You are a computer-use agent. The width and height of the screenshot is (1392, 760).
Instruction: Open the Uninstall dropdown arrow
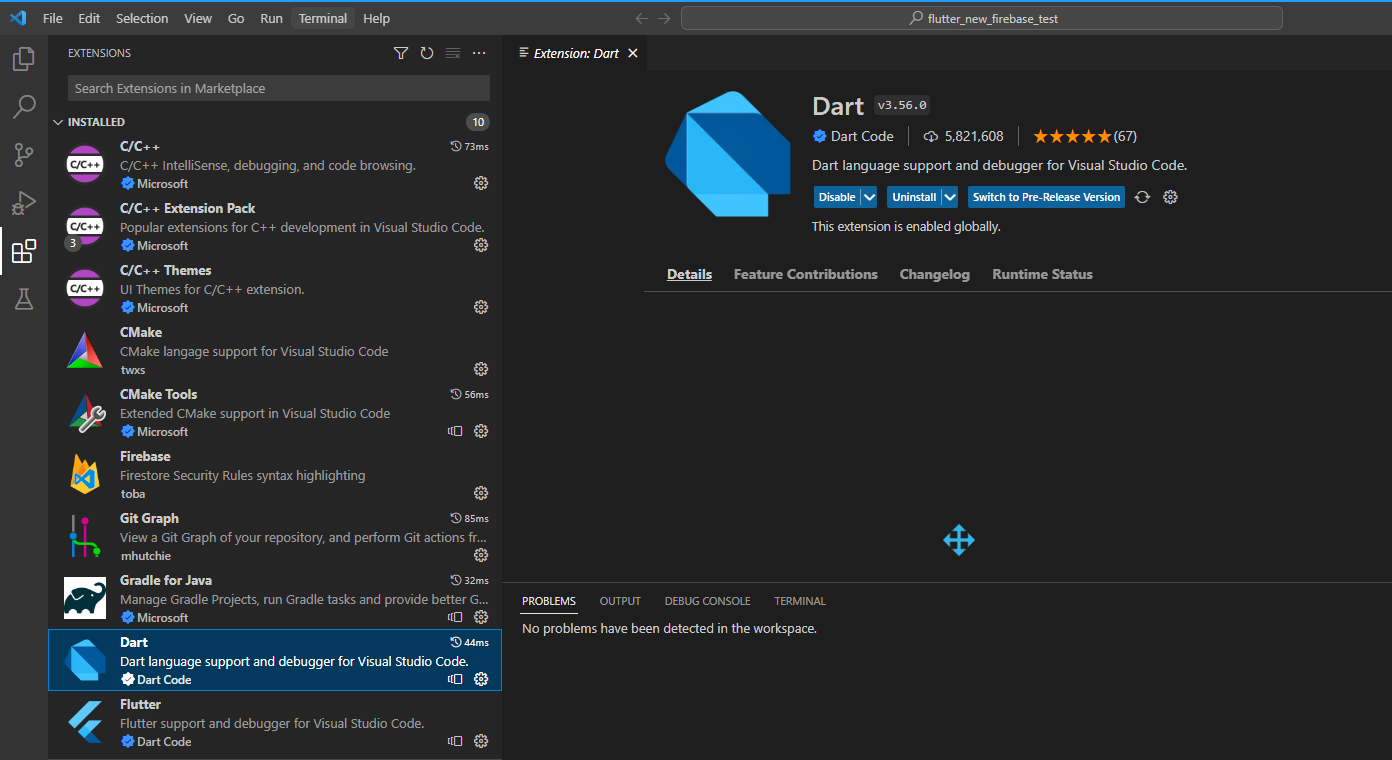[x=950, y=197]
